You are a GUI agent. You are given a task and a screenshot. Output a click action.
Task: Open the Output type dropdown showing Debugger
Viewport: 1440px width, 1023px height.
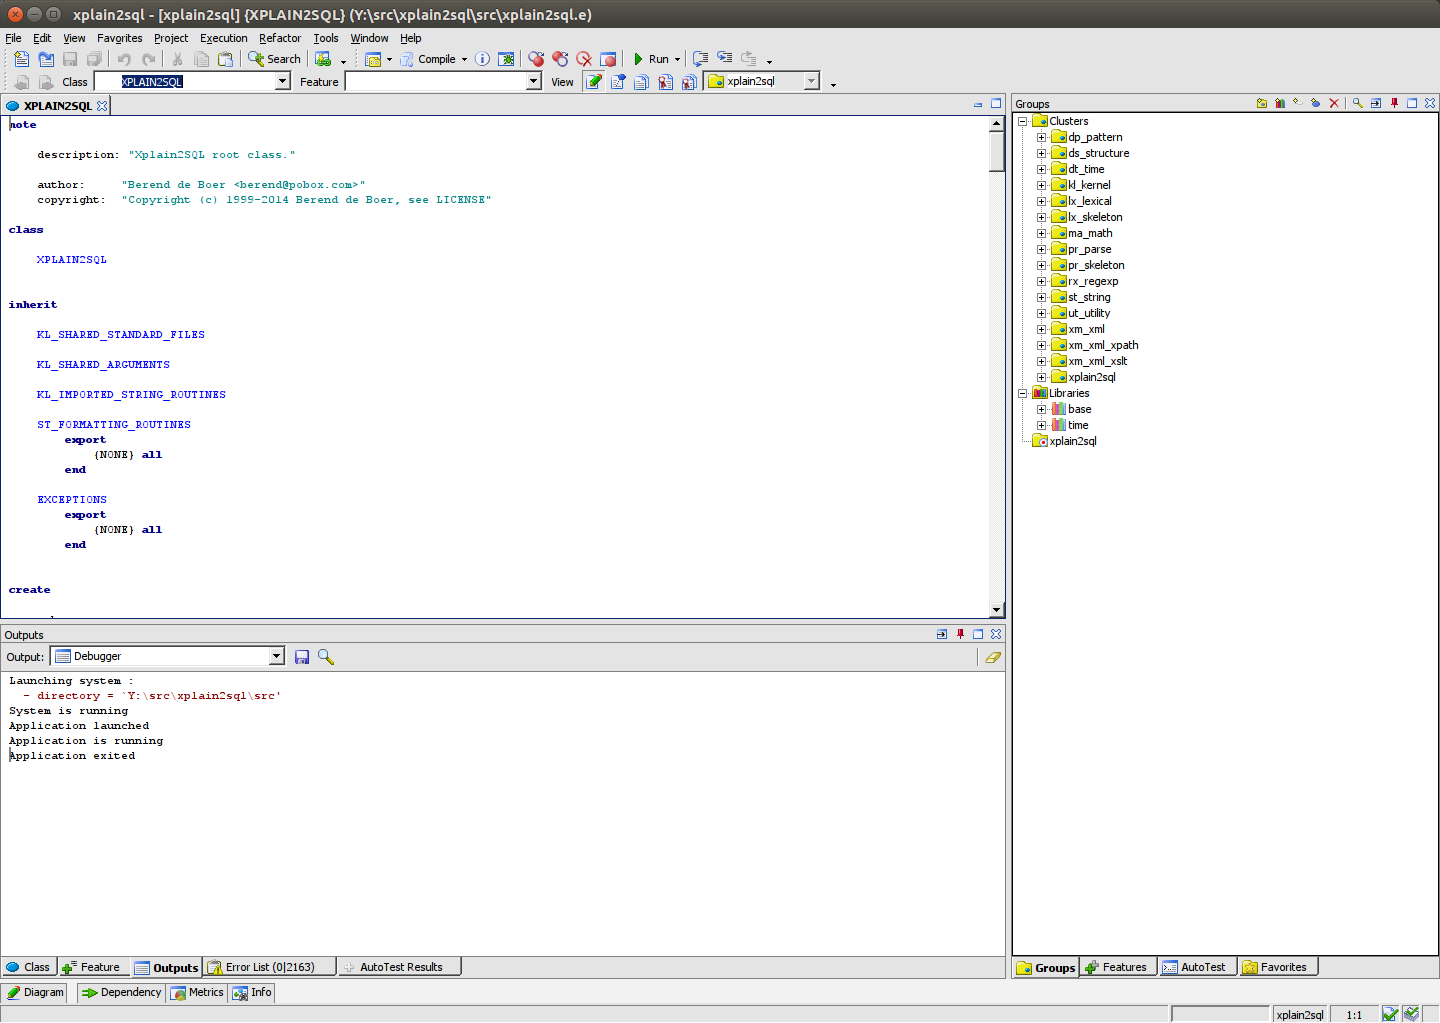click(277, 656)
